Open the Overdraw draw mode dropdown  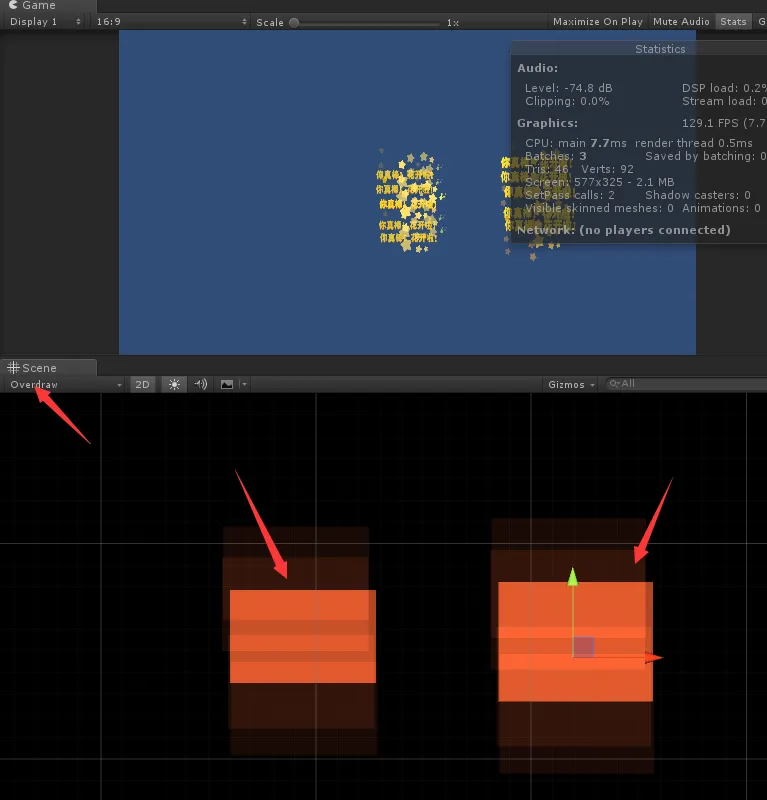tap(64, 384)
